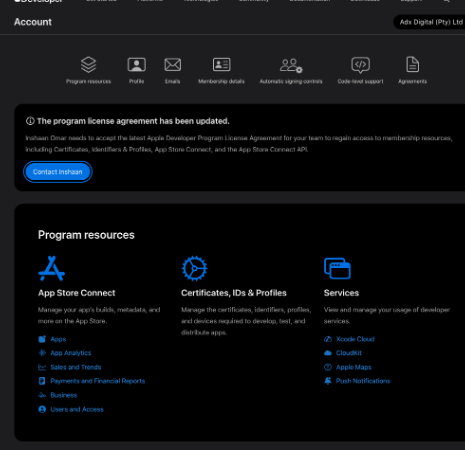Open the Push Notifications link
This screenshot has width=465, height=450.
pos(363,381)
